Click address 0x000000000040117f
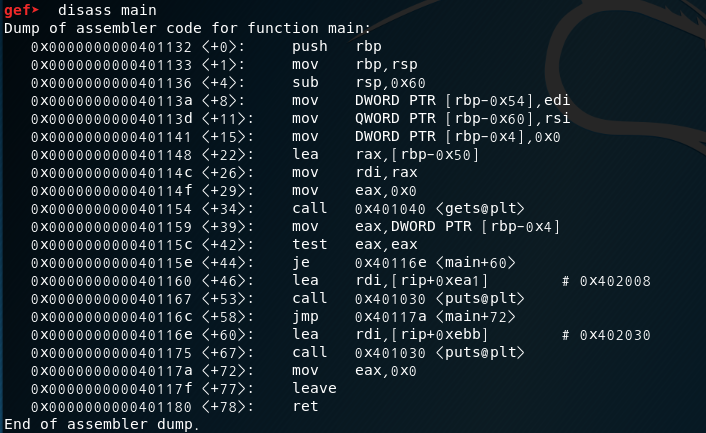The image size is (706, 433). pos(111,389)
